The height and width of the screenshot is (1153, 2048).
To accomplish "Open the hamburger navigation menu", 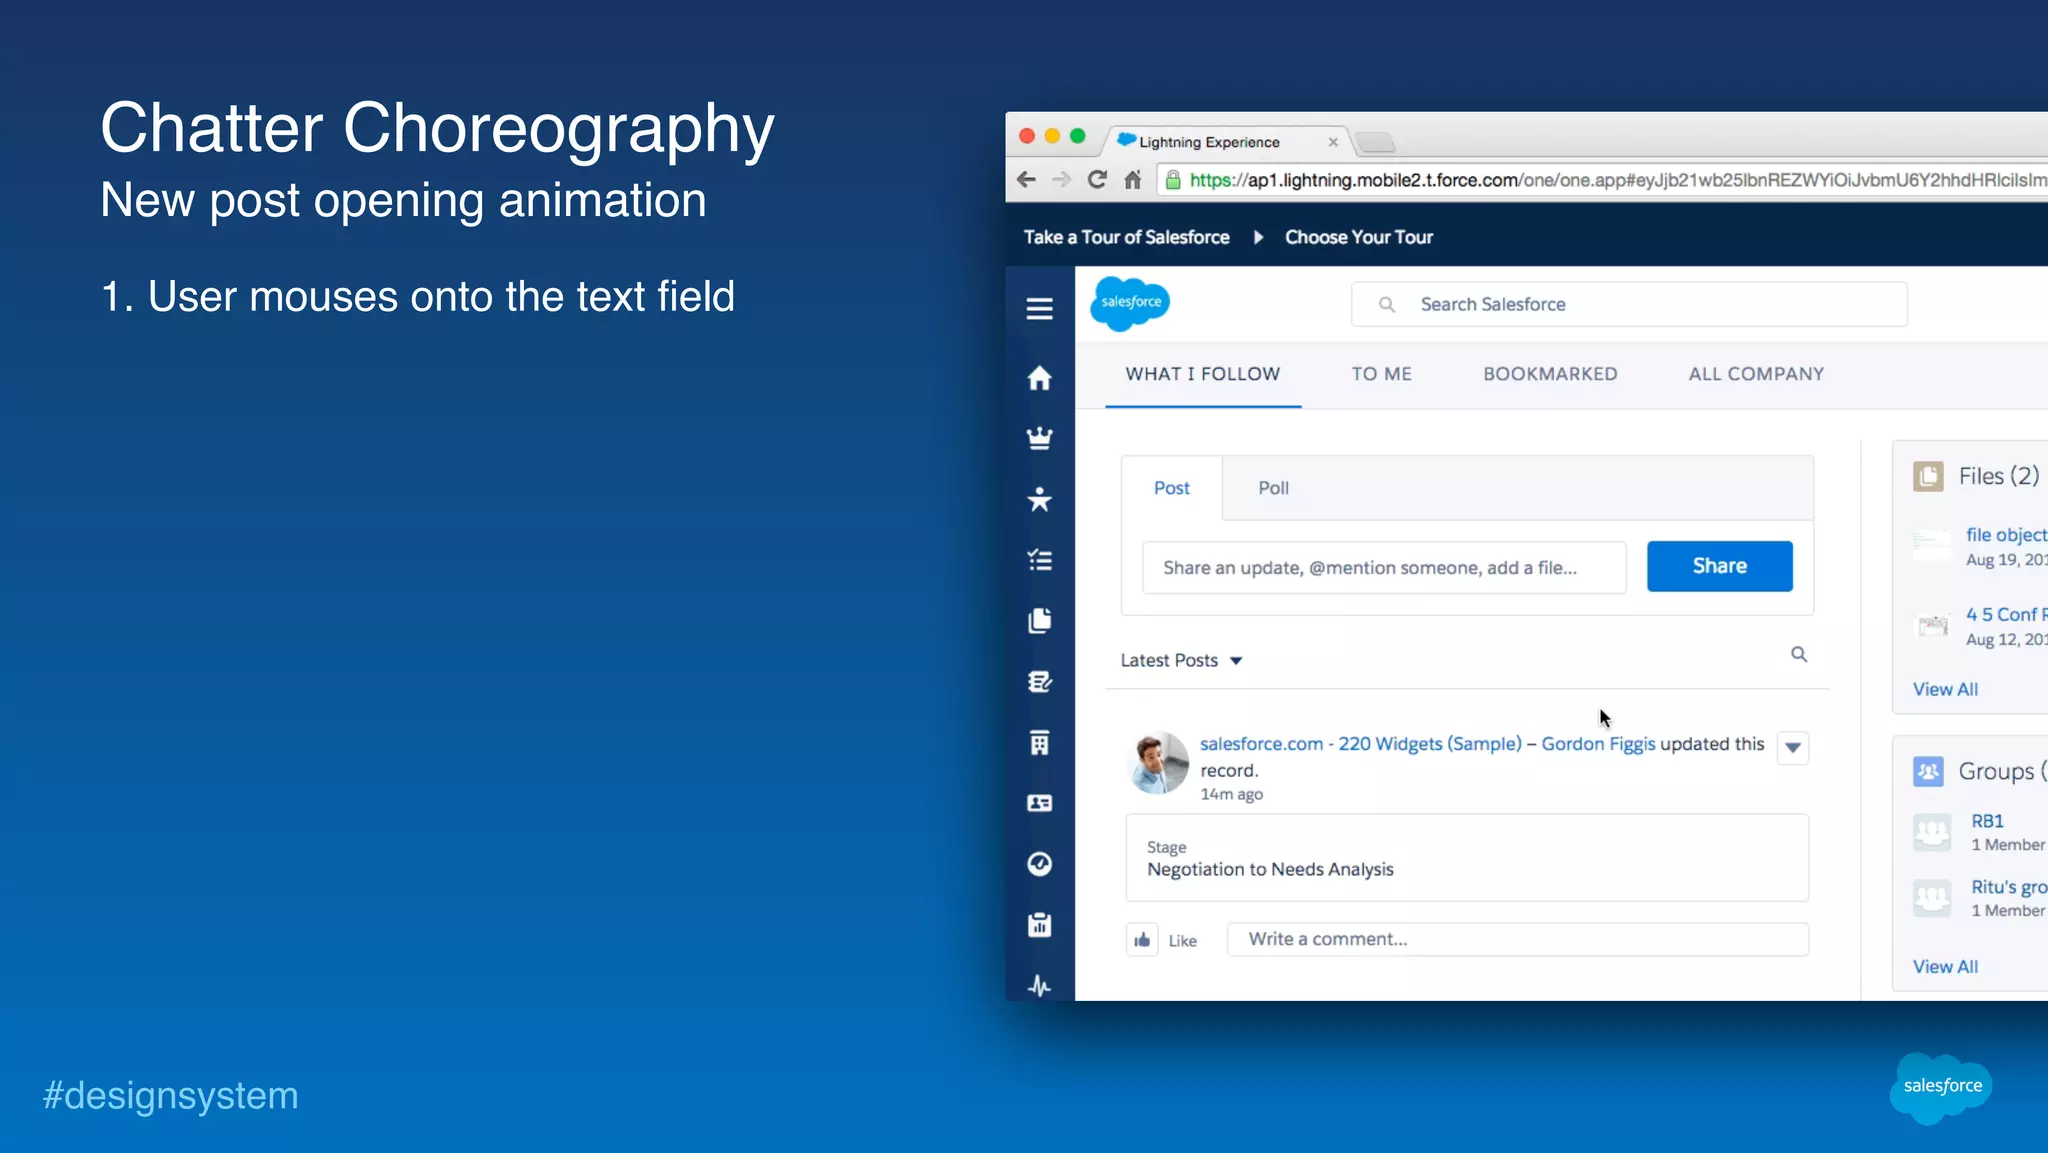I will 1039,309.
